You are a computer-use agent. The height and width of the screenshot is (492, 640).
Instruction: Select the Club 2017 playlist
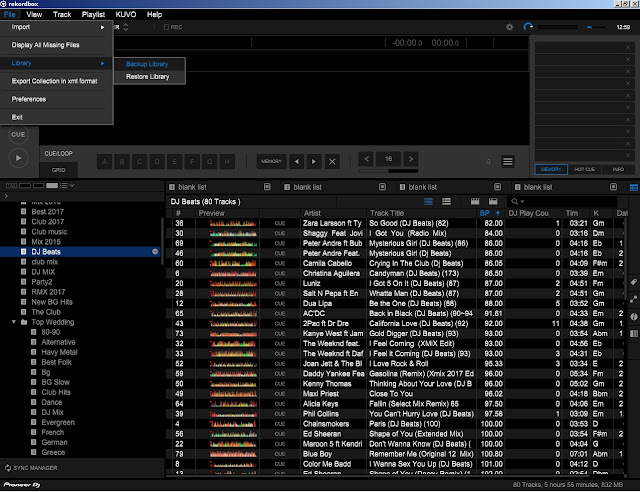click(47, 222)
